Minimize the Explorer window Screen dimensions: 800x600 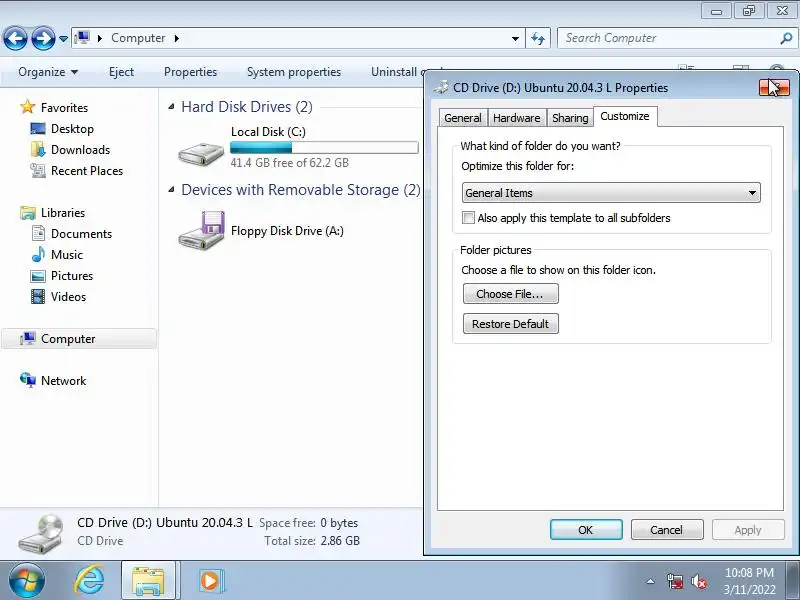click(716, 11)
